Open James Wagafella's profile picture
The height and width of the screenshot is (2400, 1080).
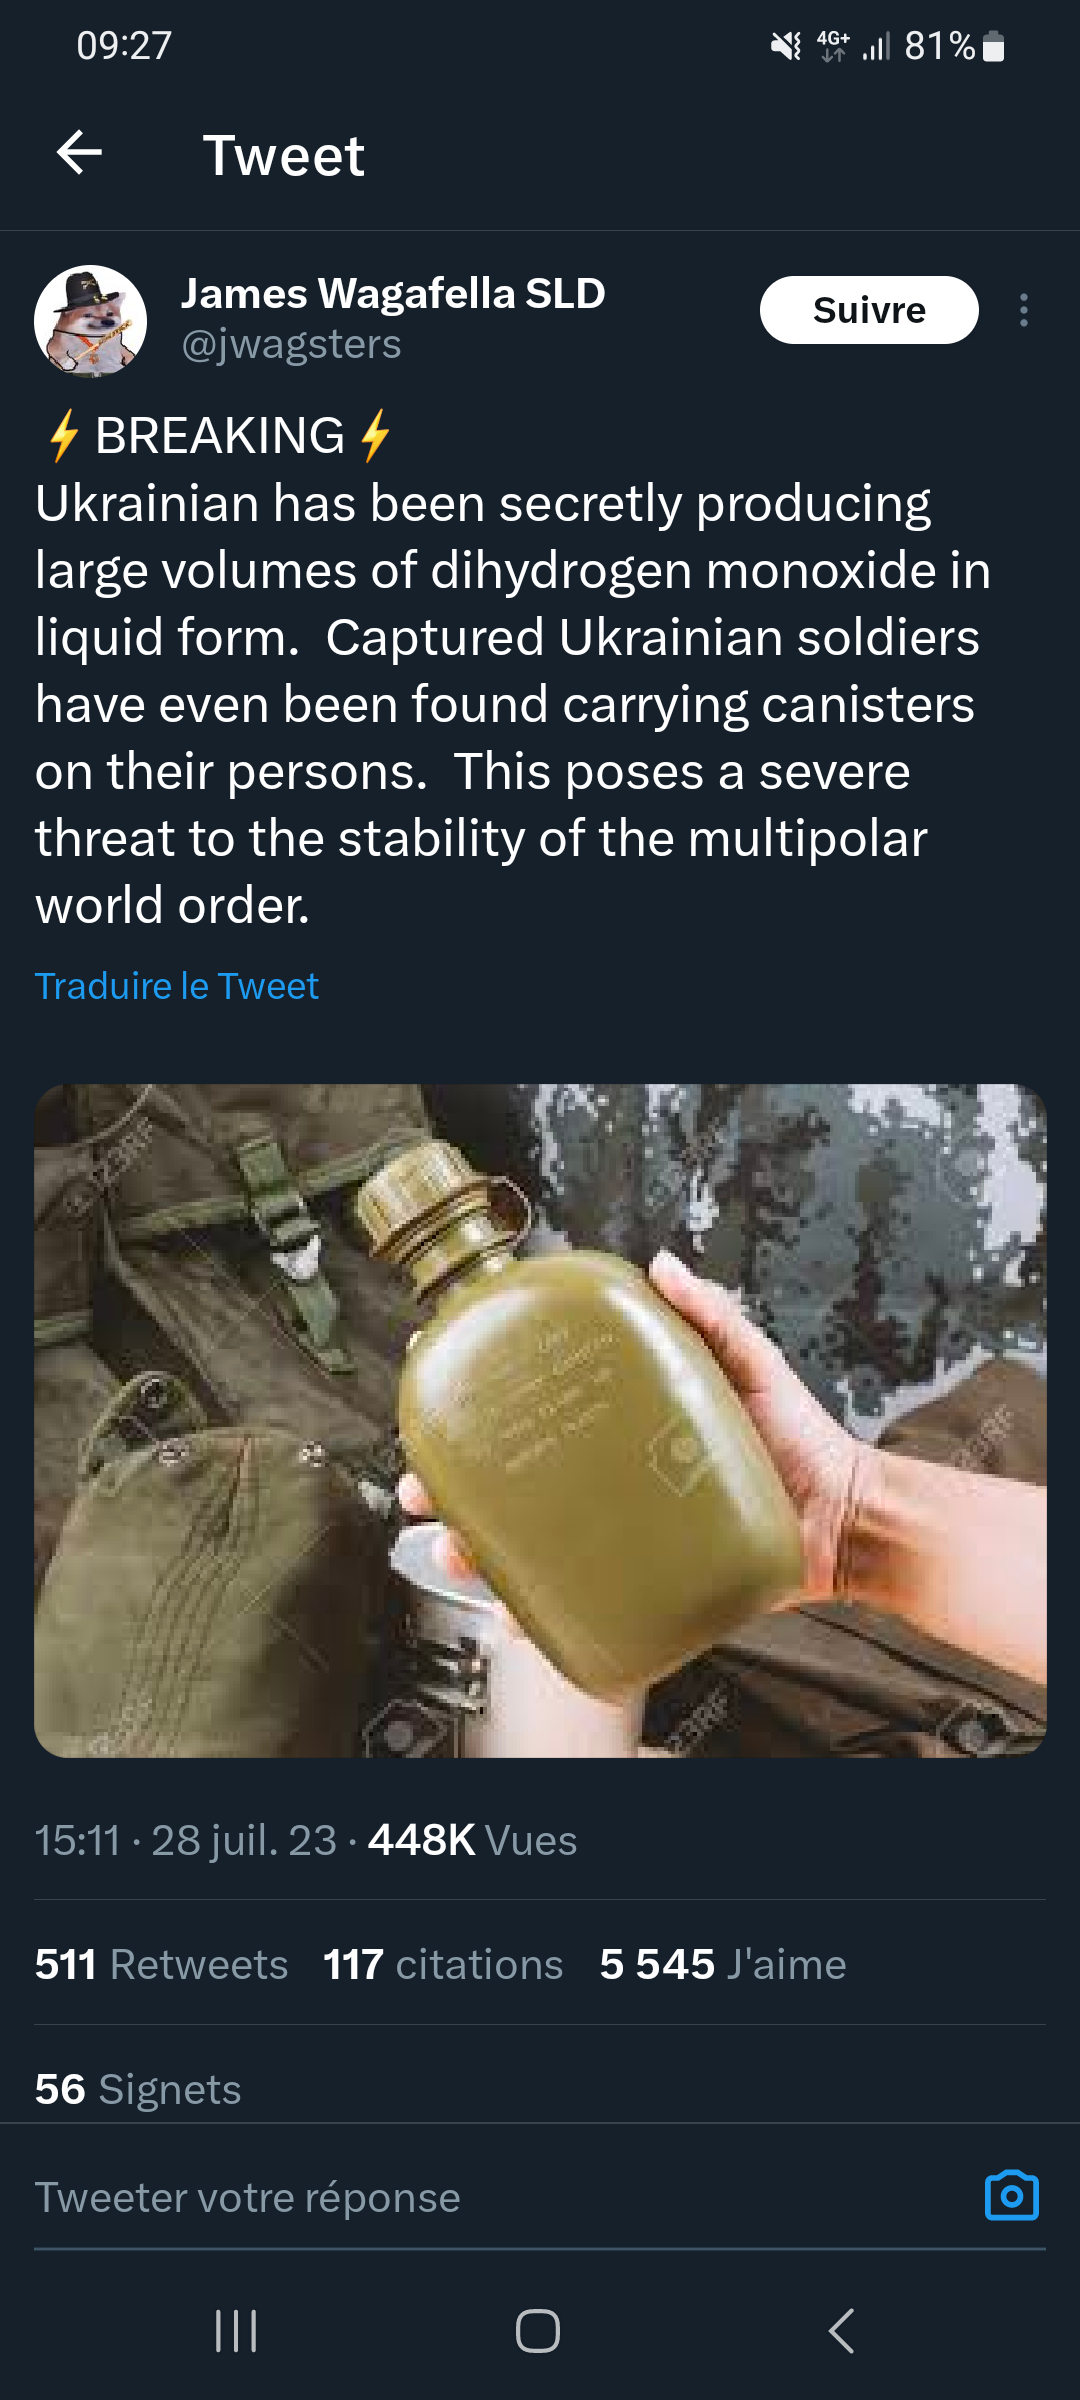90,321
